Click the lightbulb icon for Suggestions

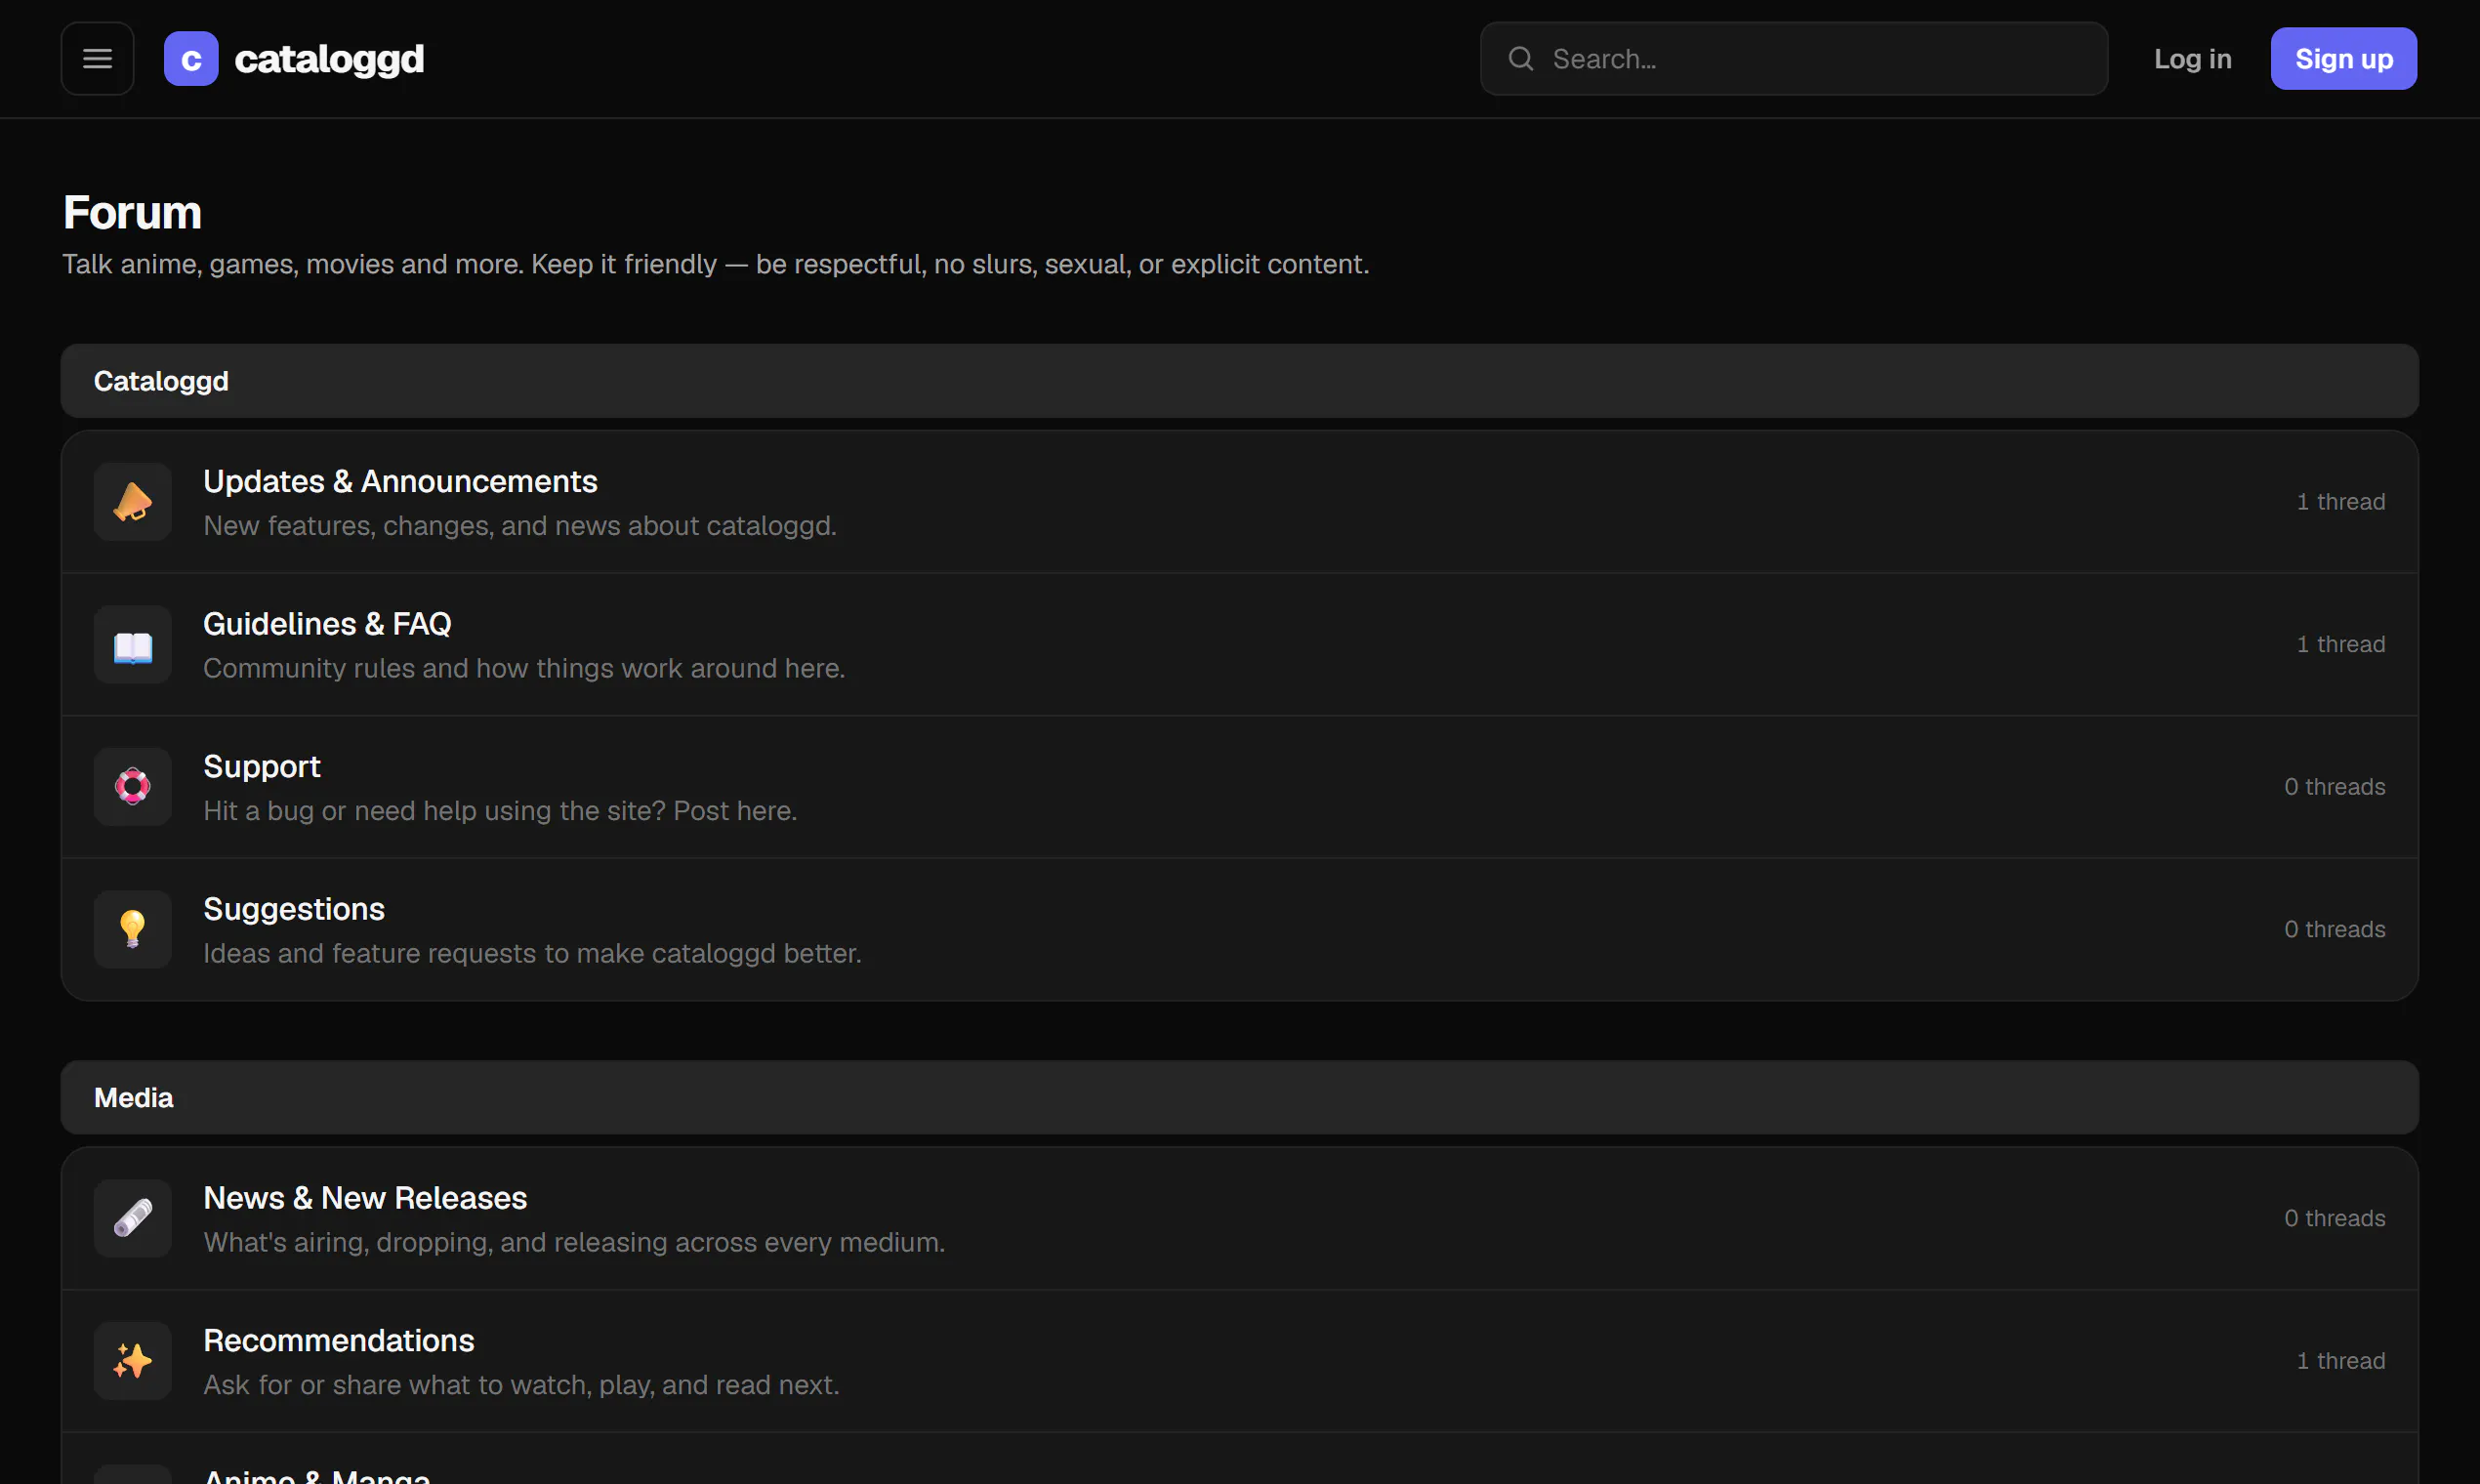[x=133, y=930]
